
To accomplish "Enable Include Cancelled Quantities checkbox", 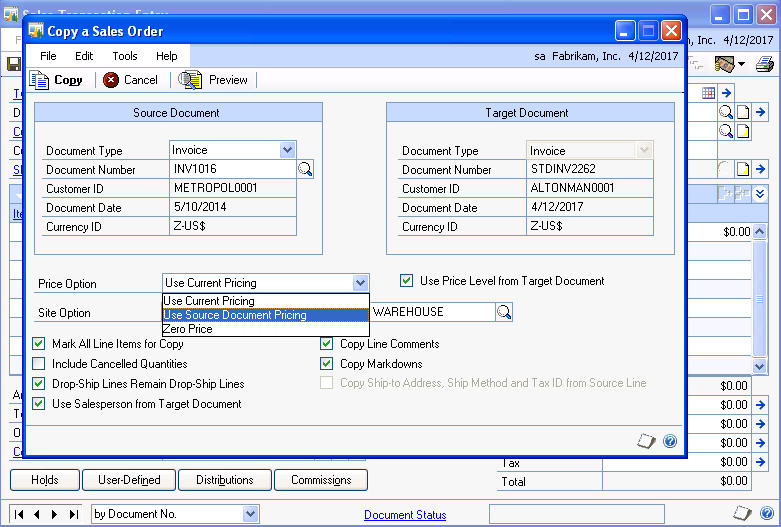I will coord(39,364).
